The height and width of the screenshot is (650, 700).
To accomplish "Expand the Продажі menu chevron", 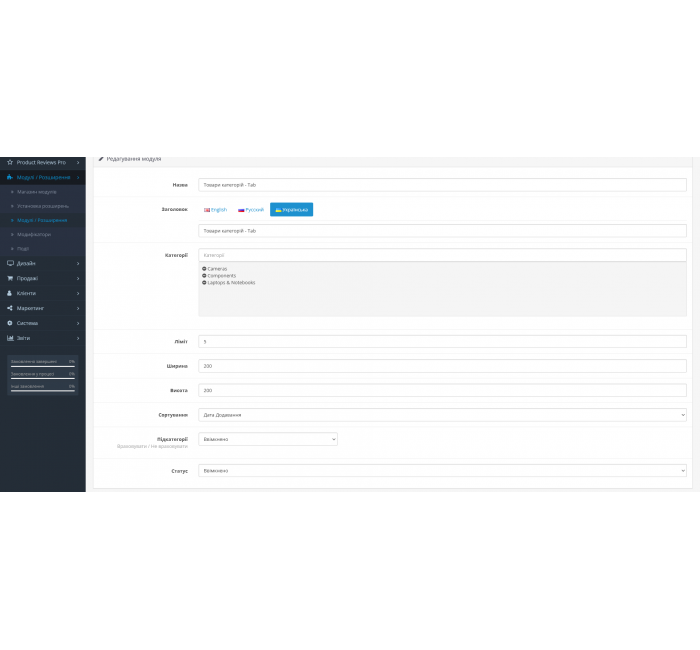I will point(78,278).
